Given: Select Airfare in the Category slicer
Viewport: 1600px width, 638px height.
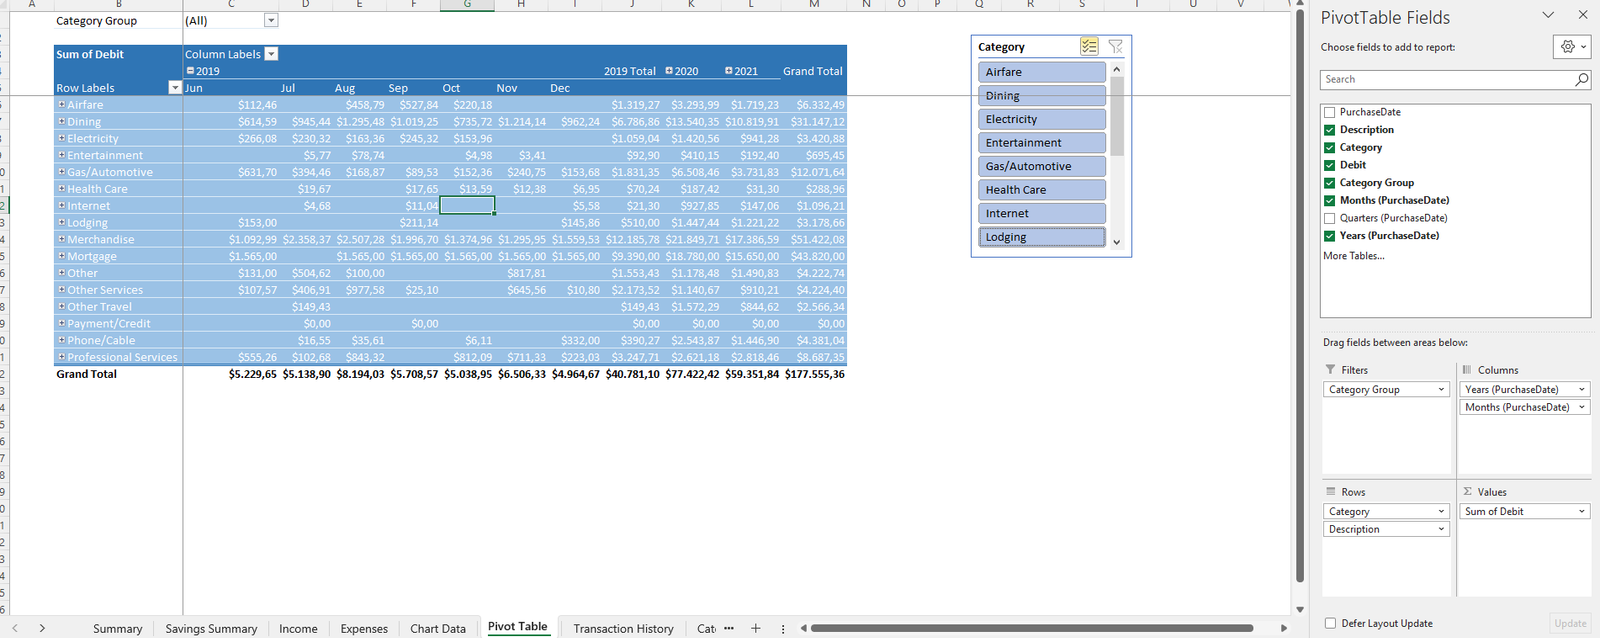Looking at the screenshot, I should coord(1042,72).
